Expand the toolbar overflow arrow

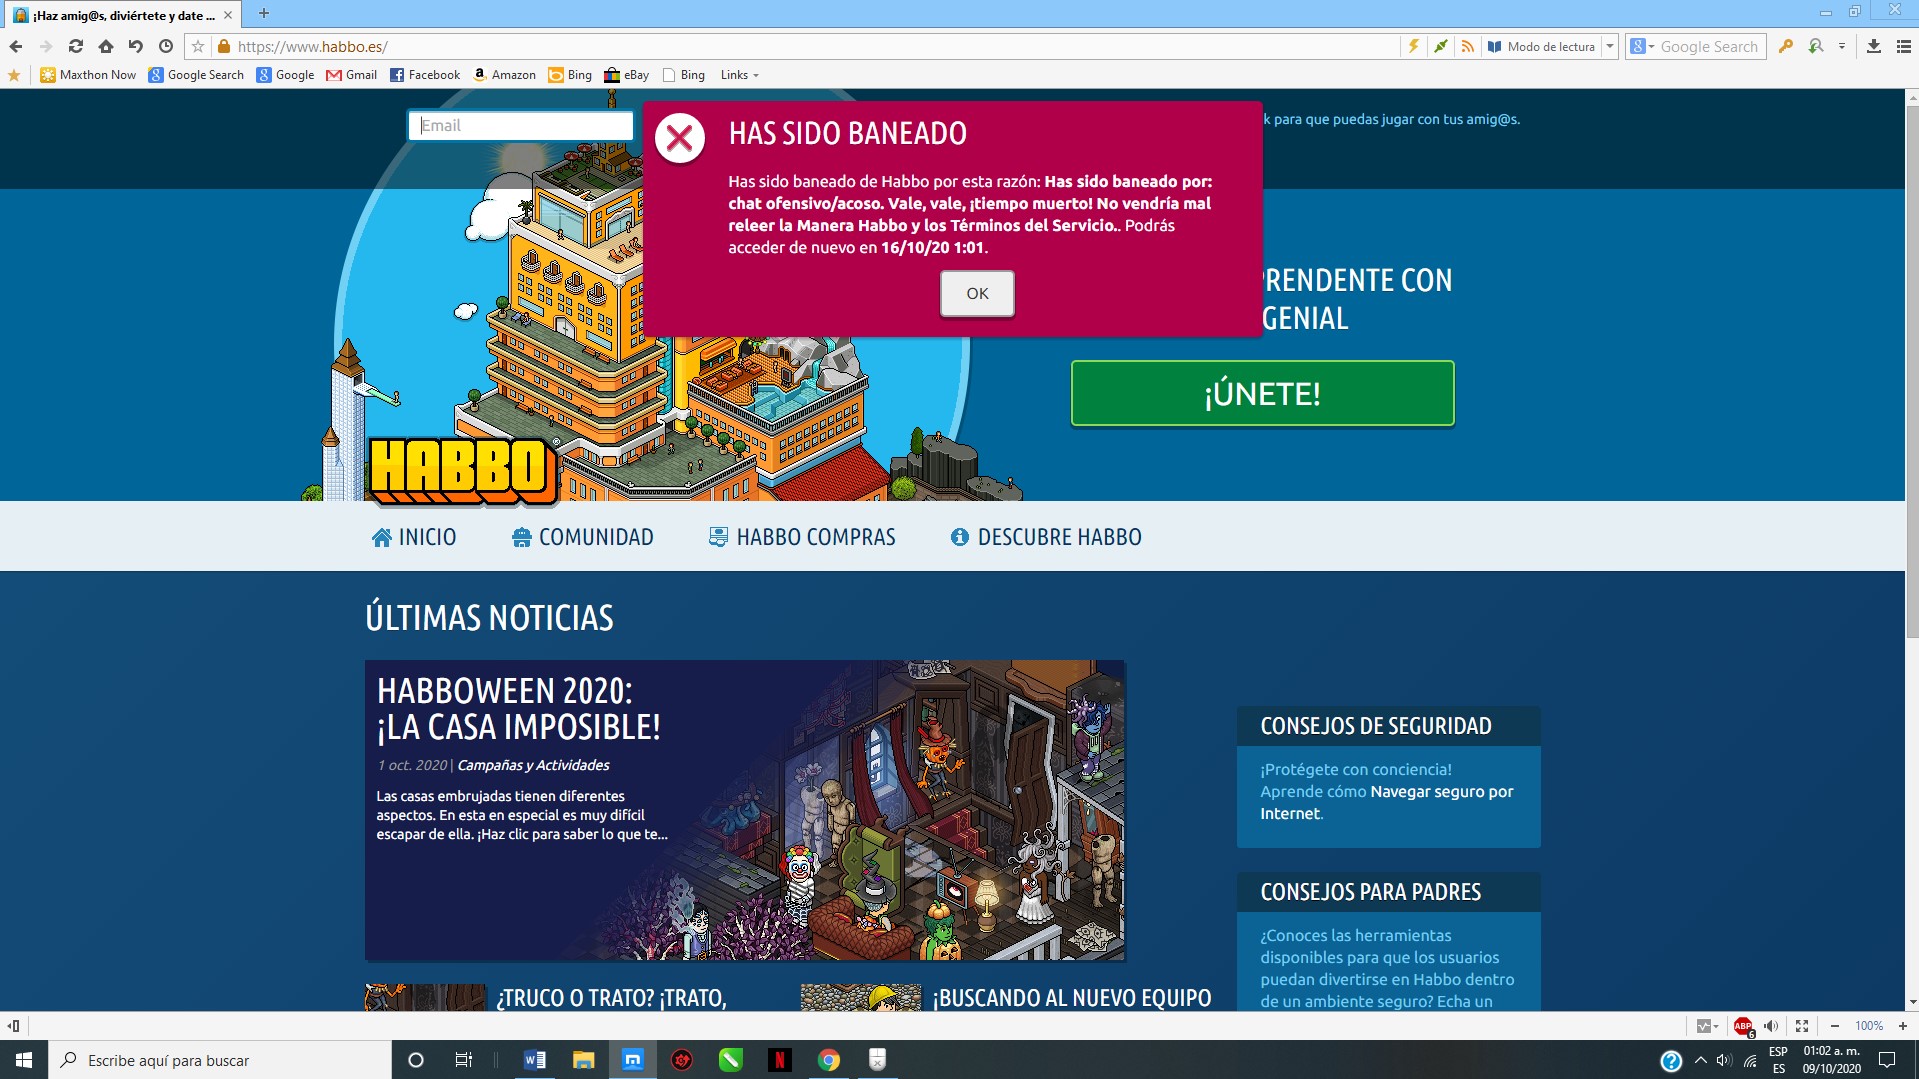click(1841, 46)
